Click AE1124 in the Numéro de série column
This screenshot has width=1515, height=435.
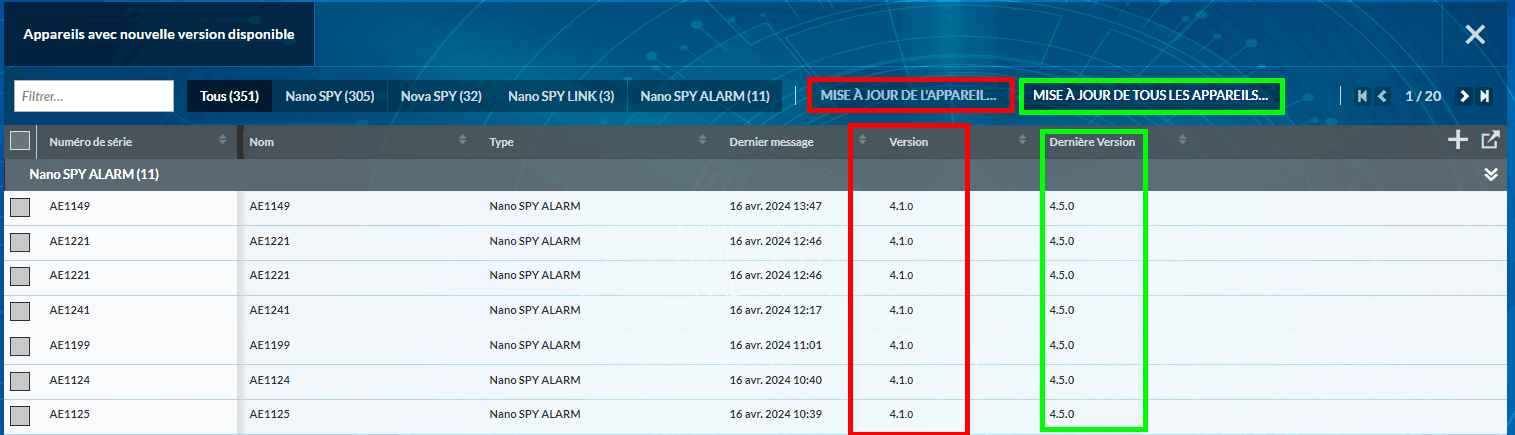(x=69, y=380)
